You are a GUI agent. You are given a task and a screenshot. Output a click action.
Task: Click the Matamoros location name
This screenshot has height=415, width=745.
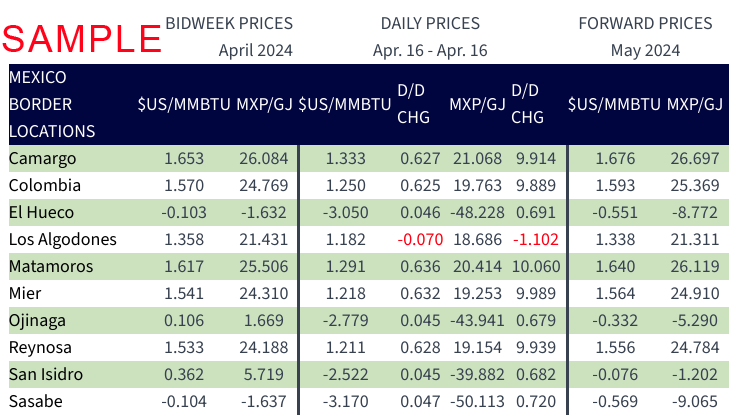(51, 267)
